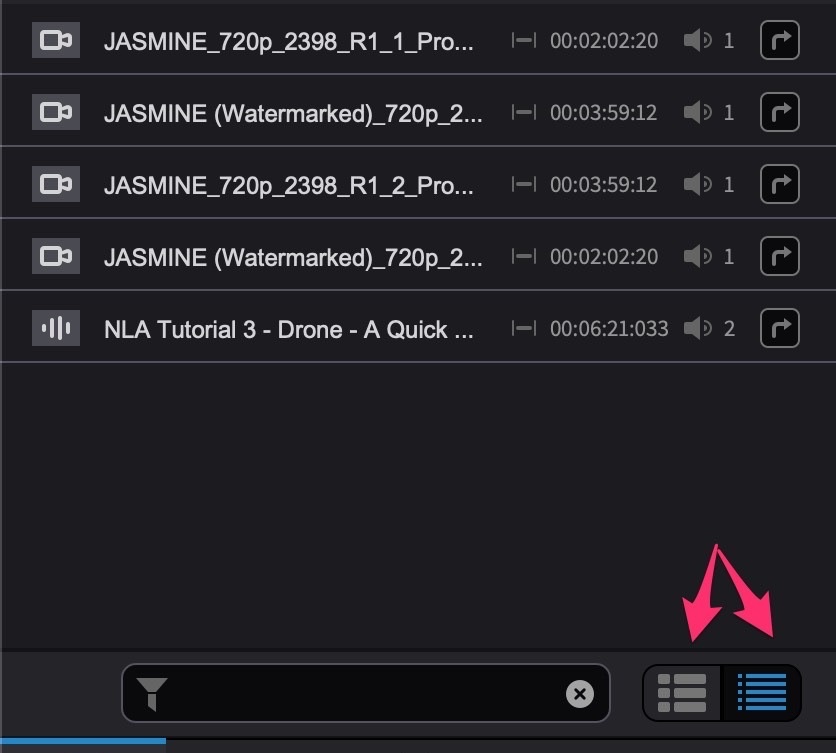Image resolution: width=836 pixels, height=753 pixels.
Task: Select the NLA Tutorial 3 - Drone audio file
Action: click(288, 329)
